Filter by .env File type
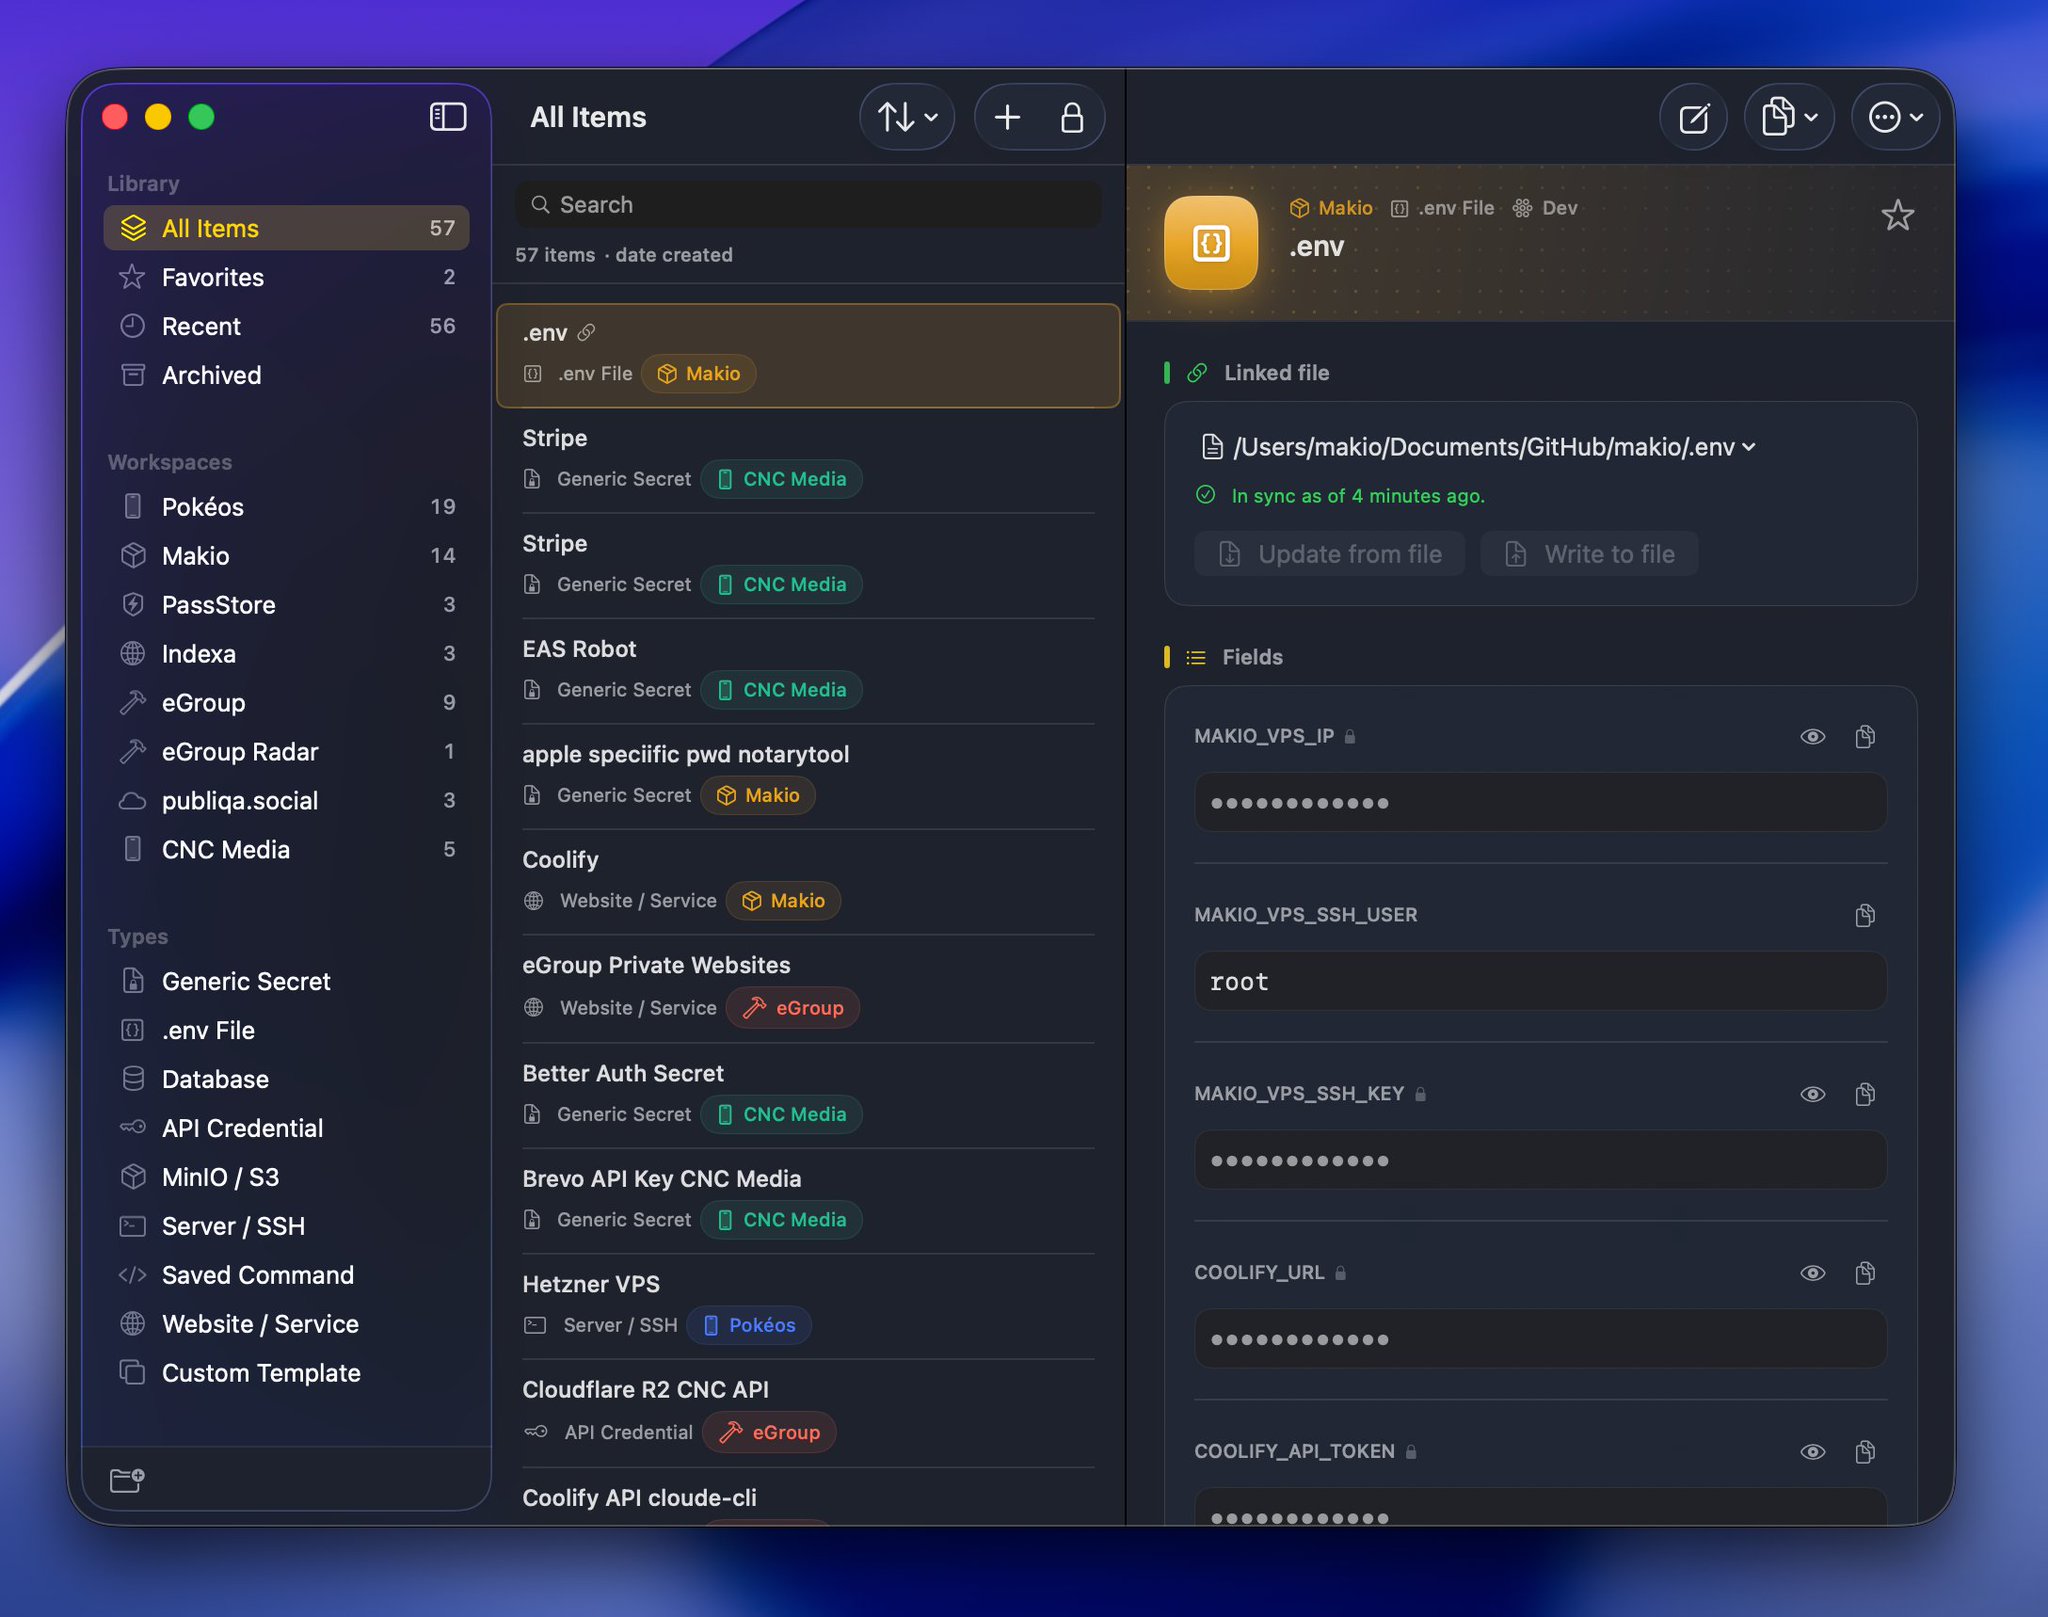The image size is (2048, 1617). (286, 1030)
